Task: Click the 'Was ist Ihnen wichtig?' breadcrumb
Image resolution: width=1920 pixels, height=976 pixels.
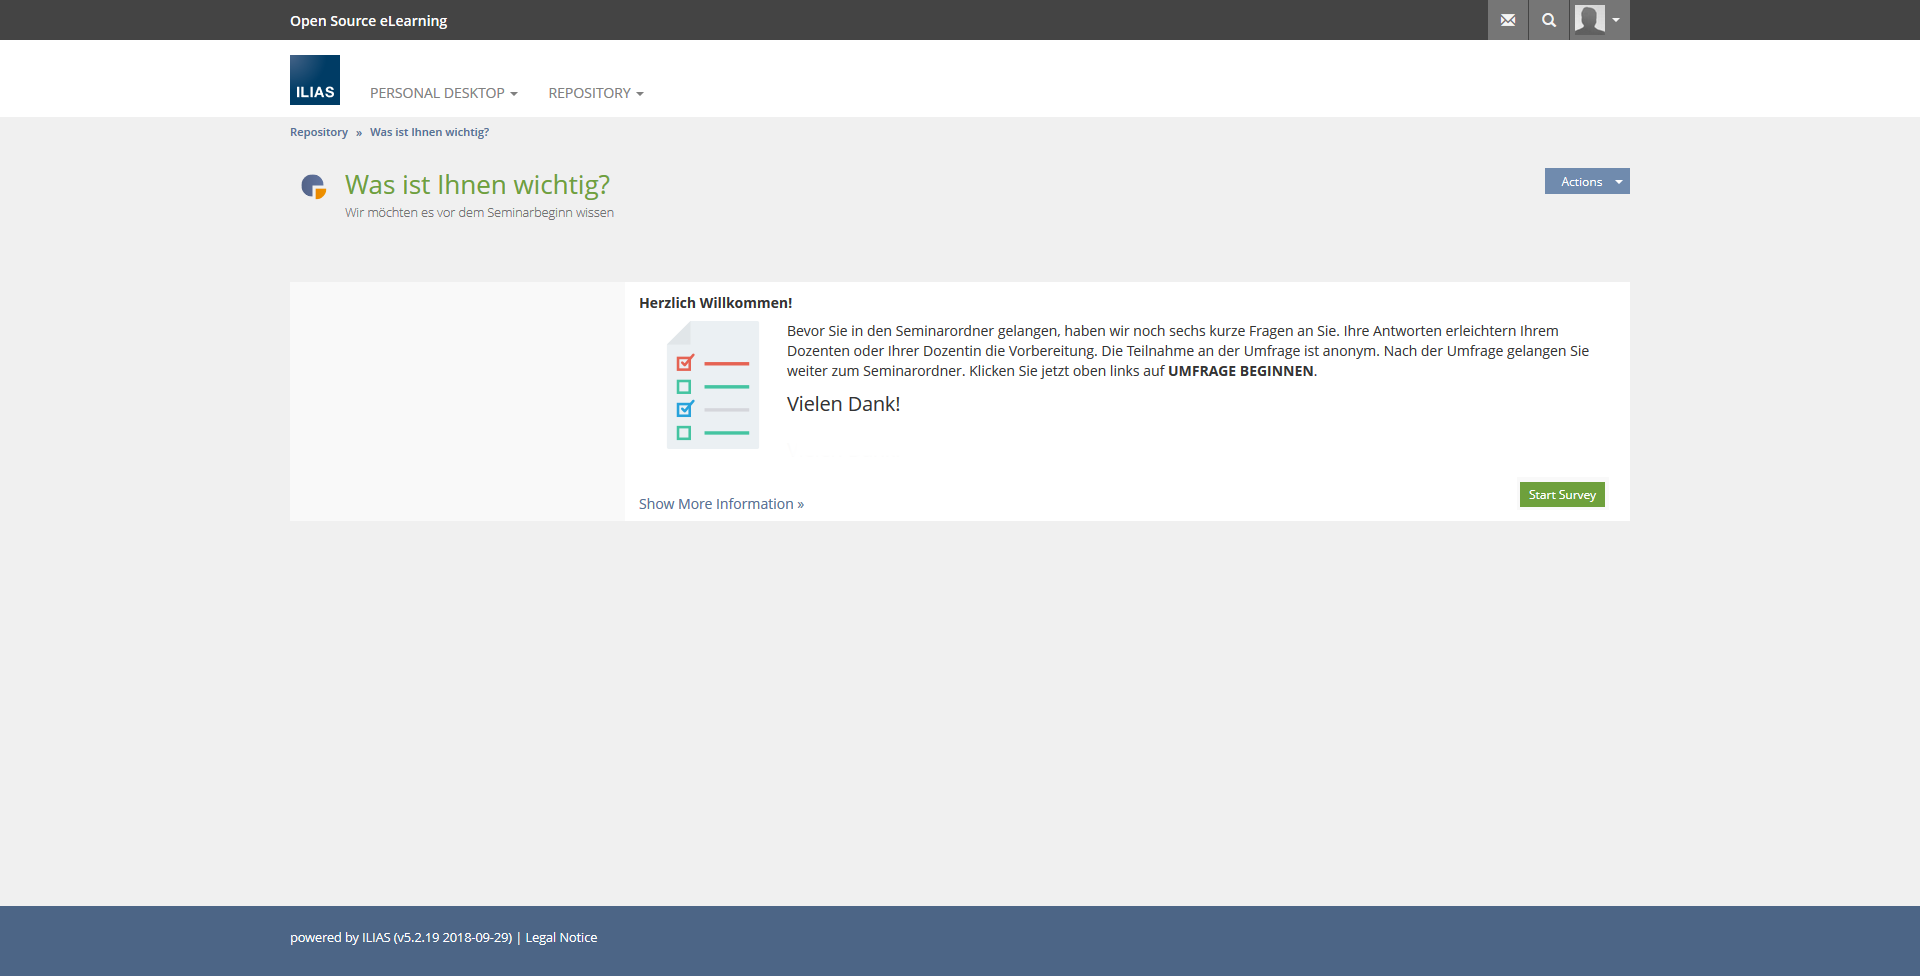Action: tap(429, 132)
